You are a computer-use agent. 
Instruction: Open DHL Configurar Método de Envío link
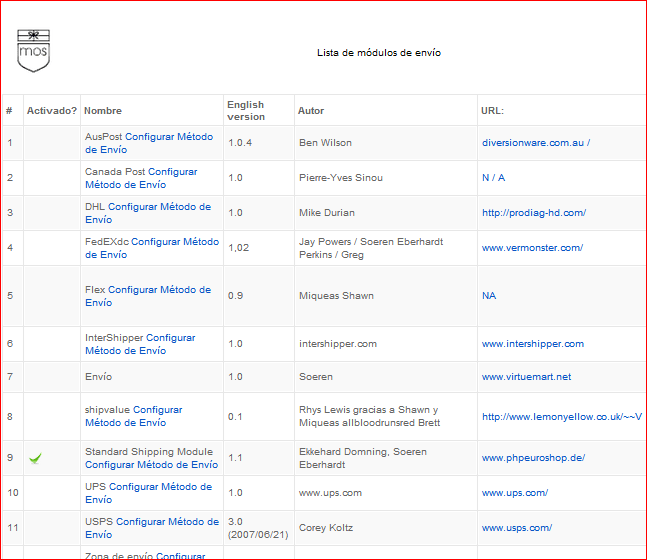(148, 213)
